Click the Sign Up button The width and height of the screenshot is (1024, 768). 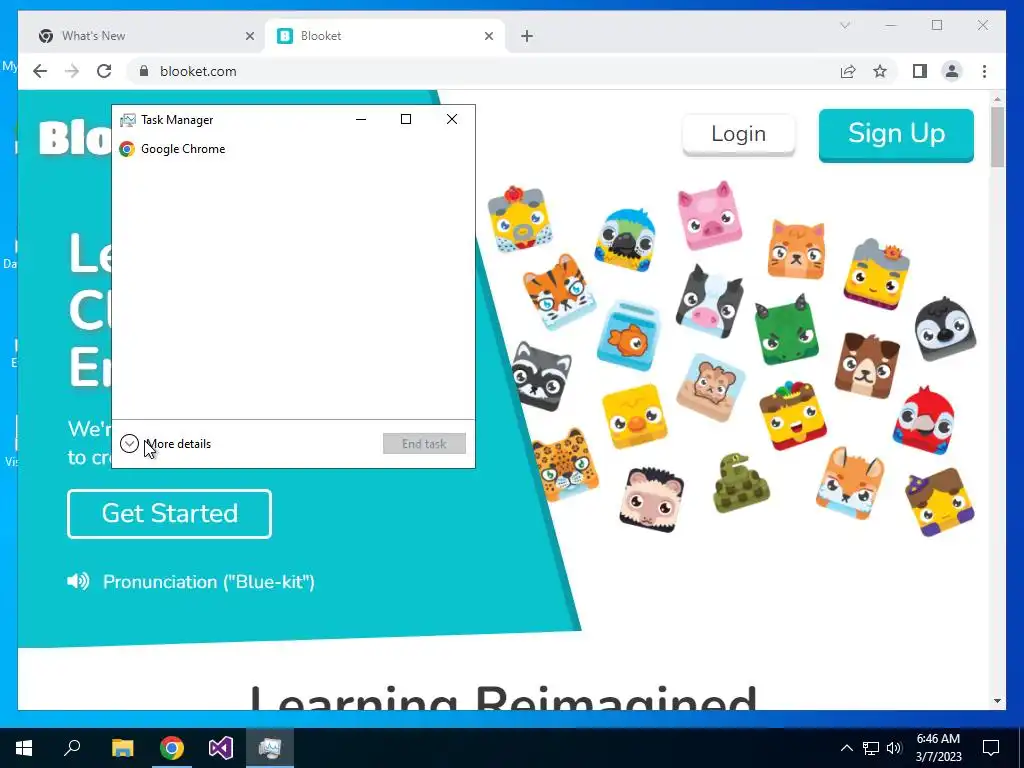point(896,135)
